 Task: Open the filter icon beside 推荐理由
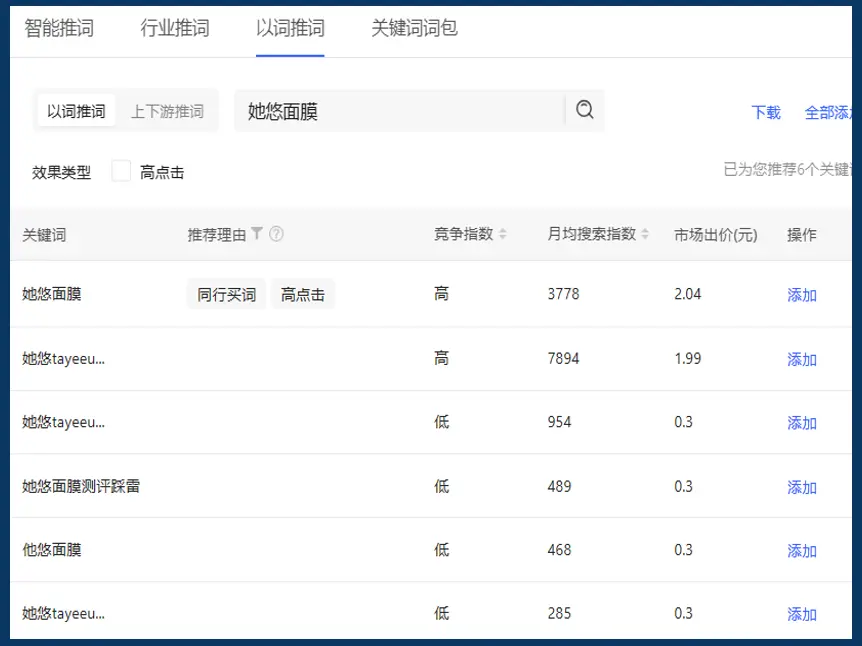click(258, 233)
